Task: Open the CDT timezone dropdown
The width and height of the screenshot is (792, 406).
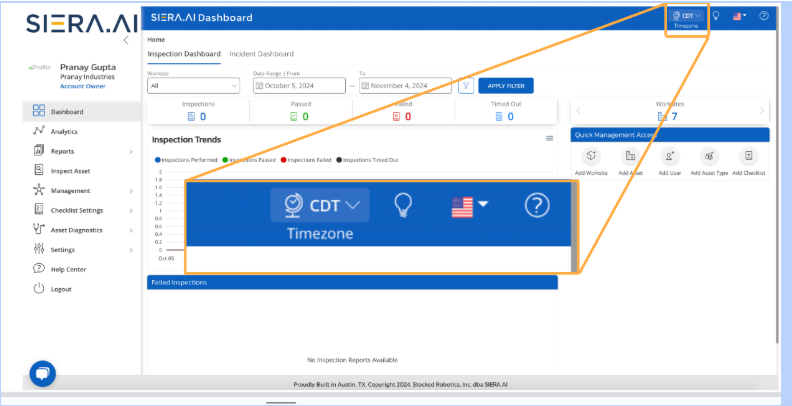Action: tap(686, 16)
